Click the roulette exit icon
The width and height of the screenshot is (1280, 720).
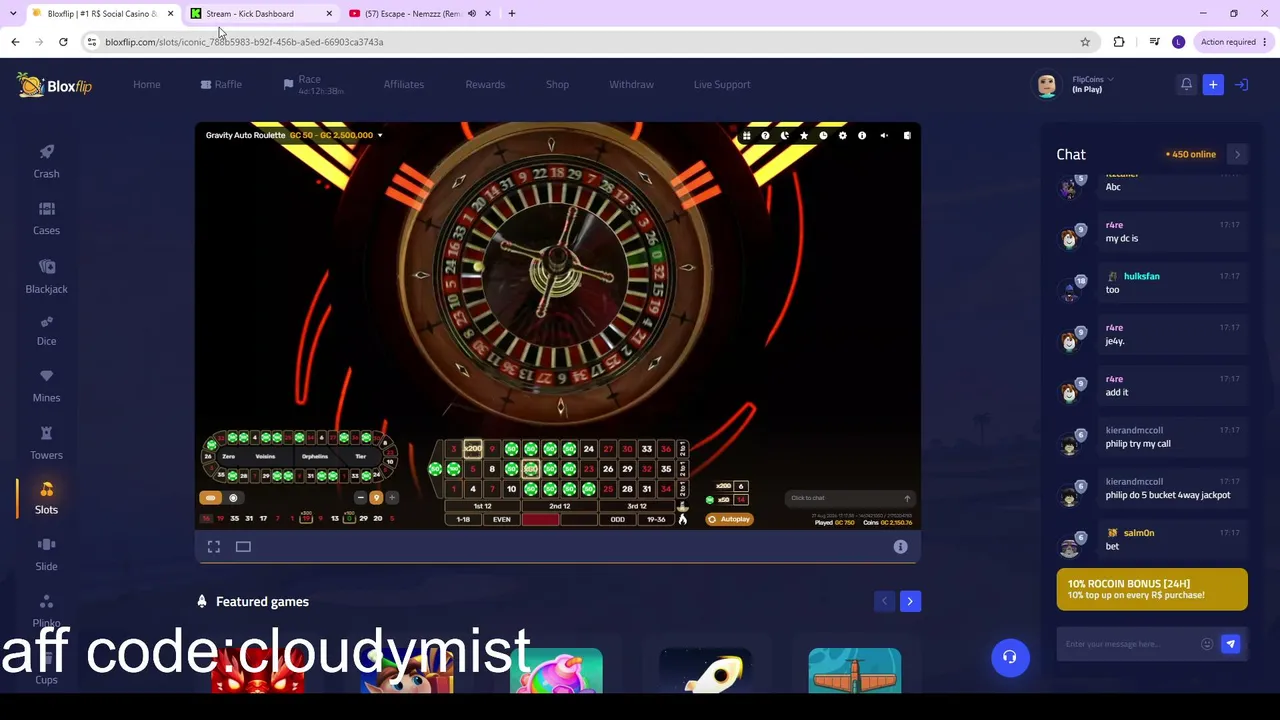pyautogui.click(x=907, y=135)
